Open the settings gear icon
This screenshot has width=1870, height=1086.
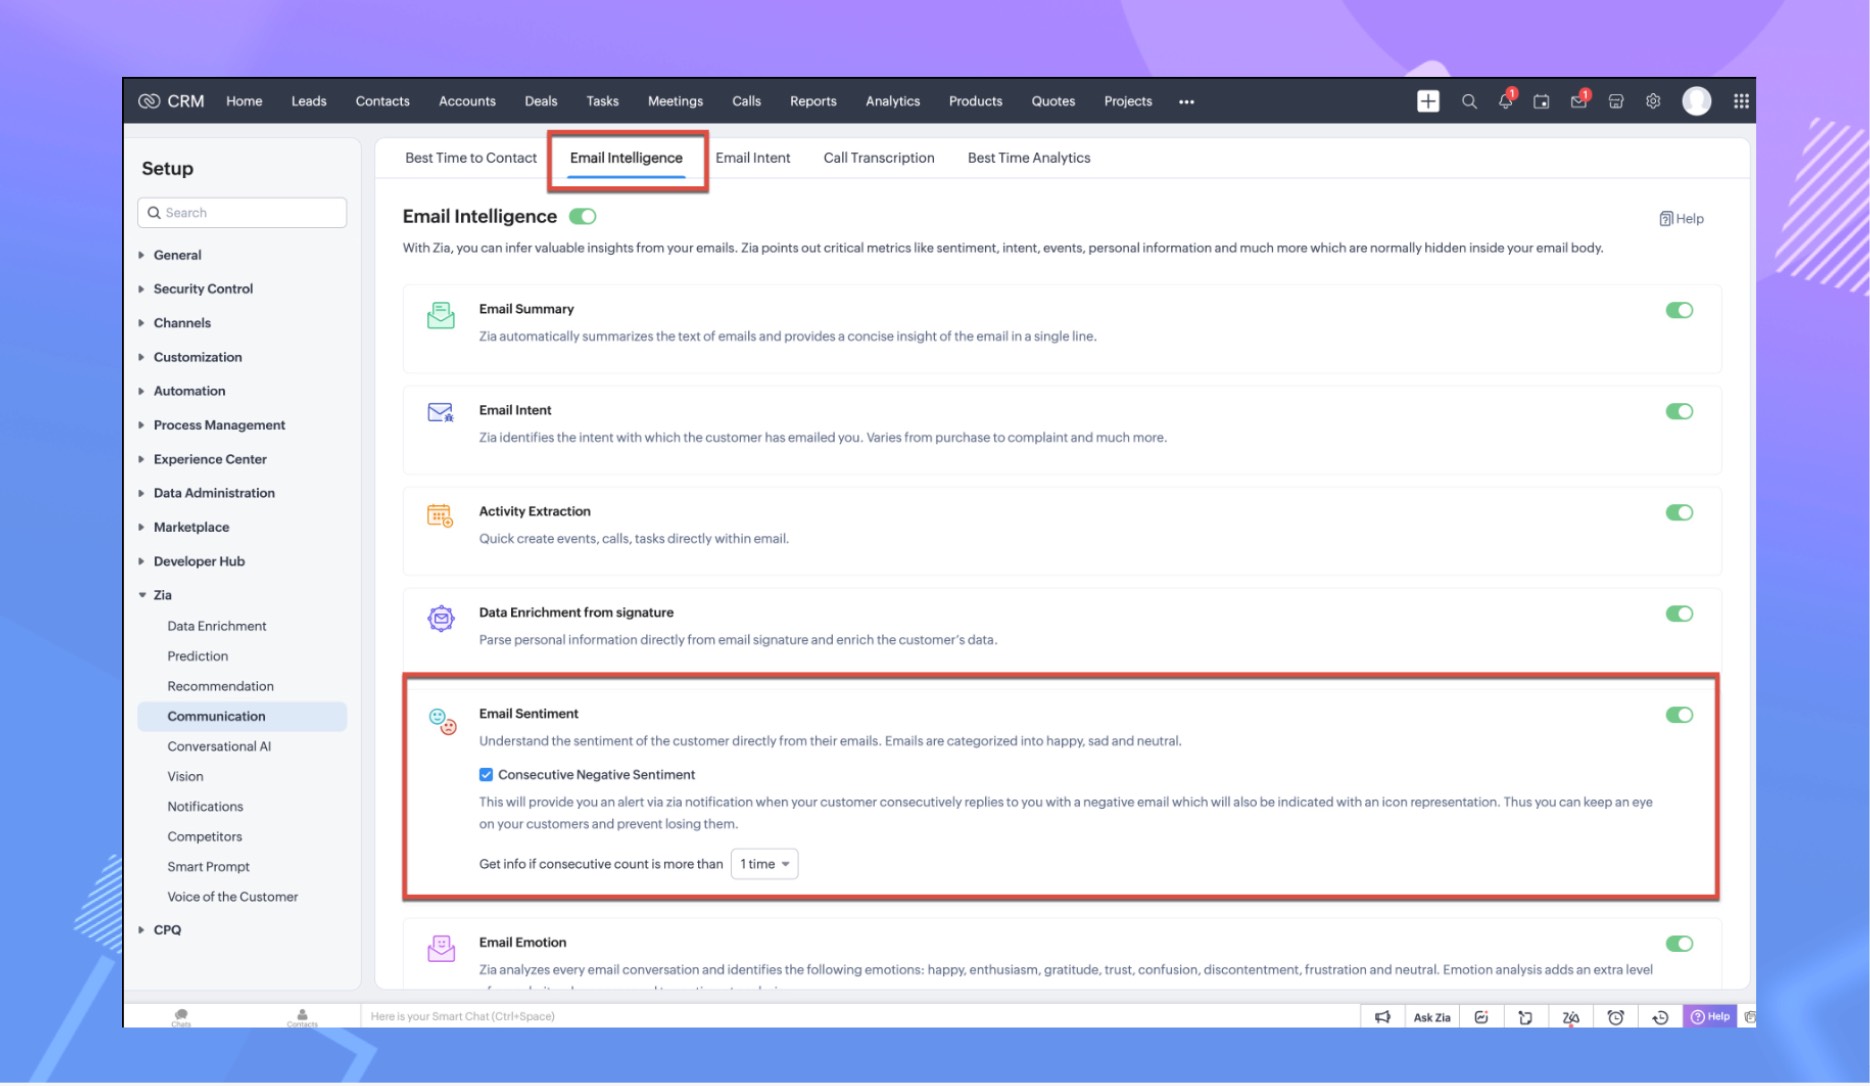tap(1653, 101)
